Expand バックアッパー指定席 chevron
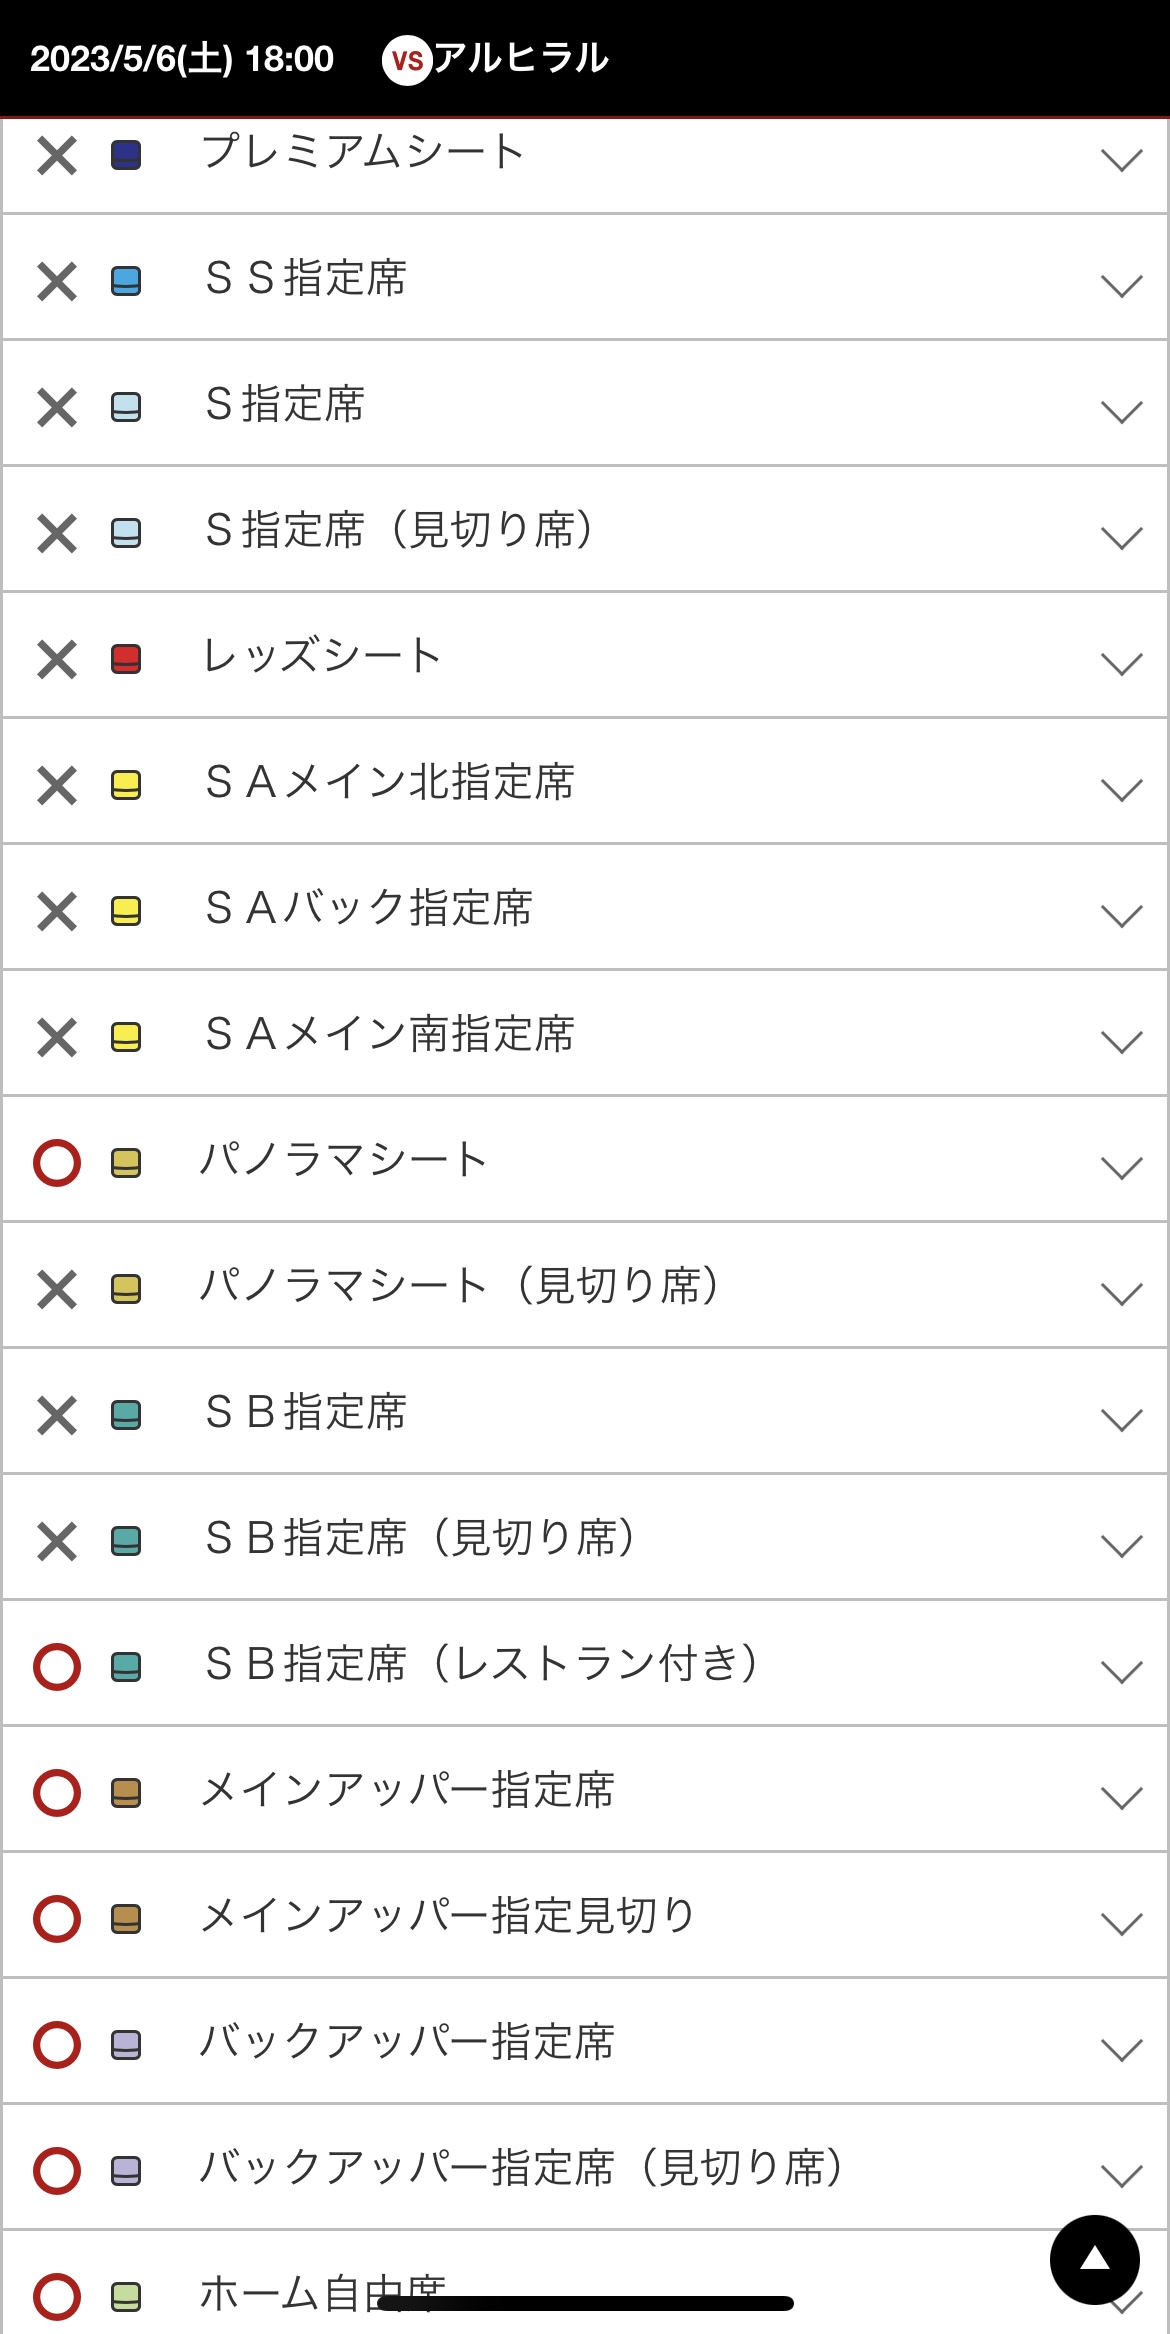1170x2334 pixels. [x=1121, y=2050]
